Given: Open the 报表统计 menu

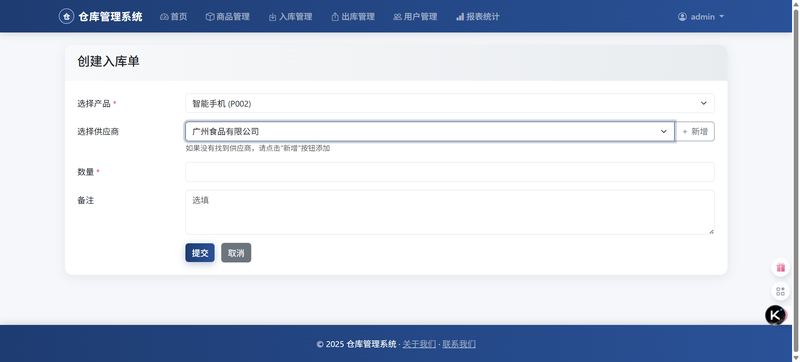Looking at the screenshot, I should tap(478, 17).
